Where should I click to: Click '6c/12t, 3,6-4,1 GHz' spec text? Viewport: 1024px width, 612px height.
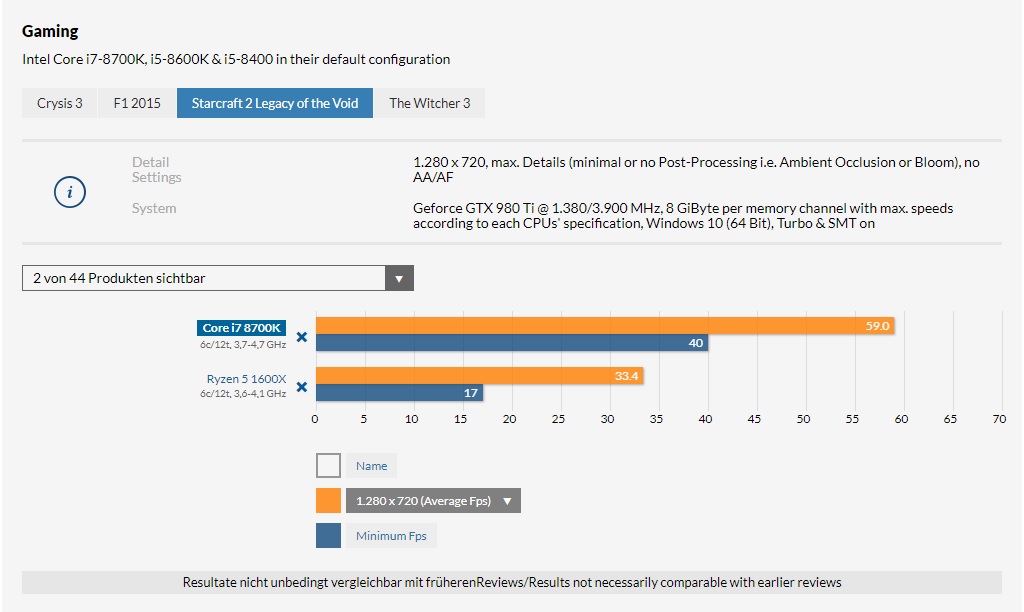243,394
